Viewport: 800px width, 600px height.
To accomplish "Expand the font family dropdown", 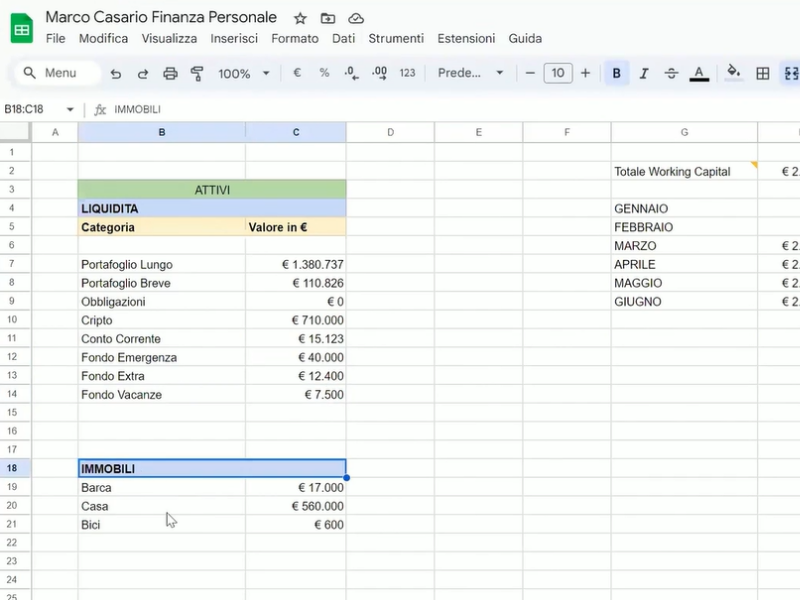I will tap(471, 73).
